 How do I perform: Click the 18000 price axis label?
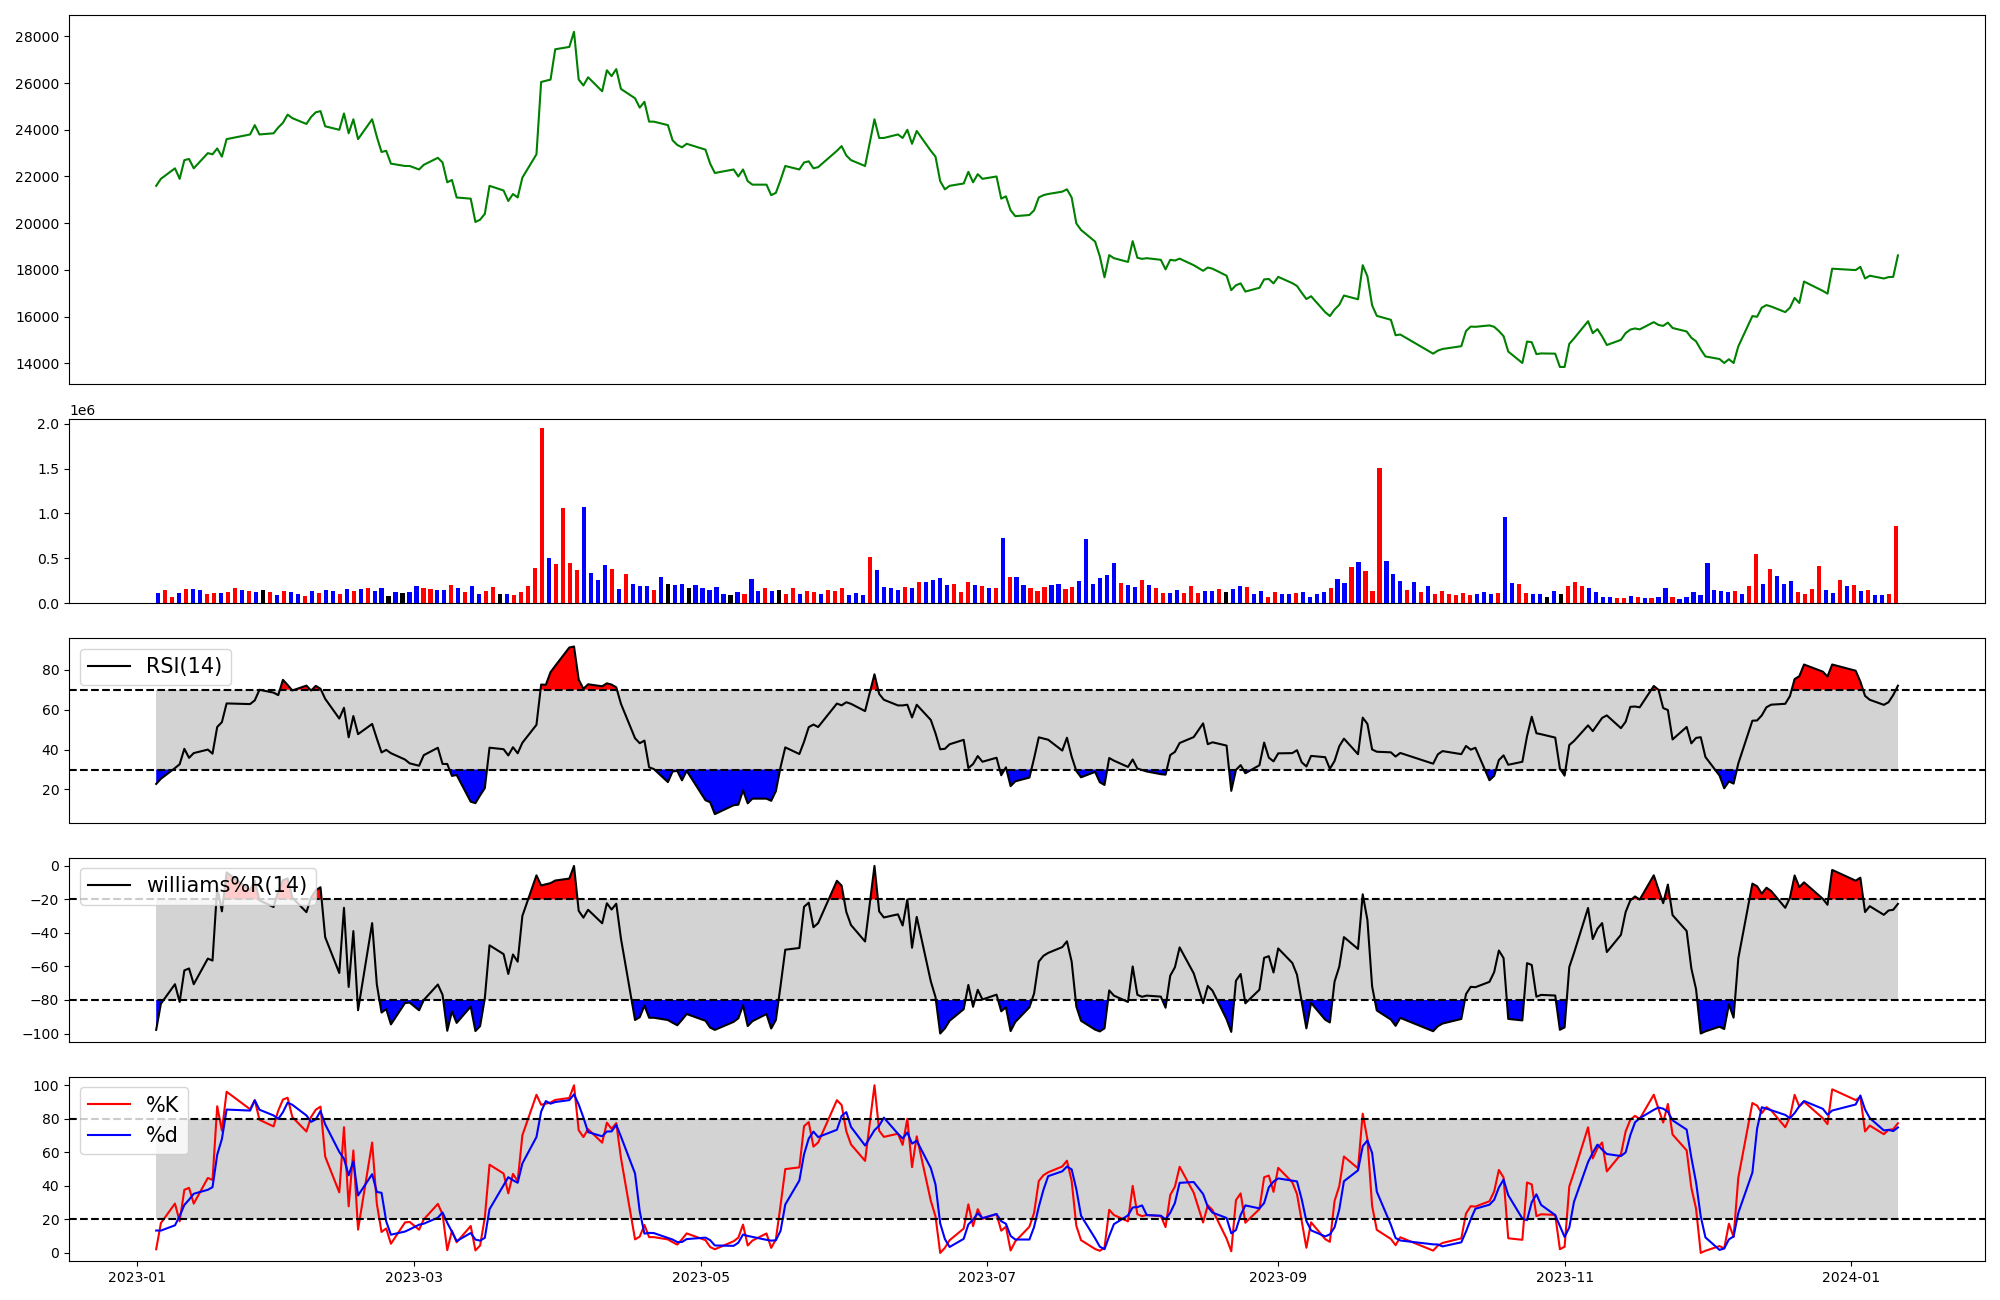pos(37,270)
